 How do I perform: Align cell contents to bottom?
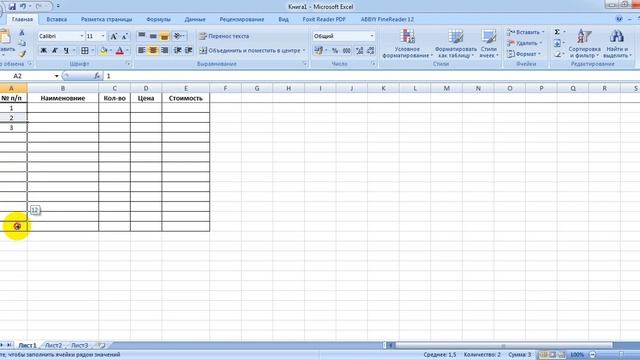point(164,36)
